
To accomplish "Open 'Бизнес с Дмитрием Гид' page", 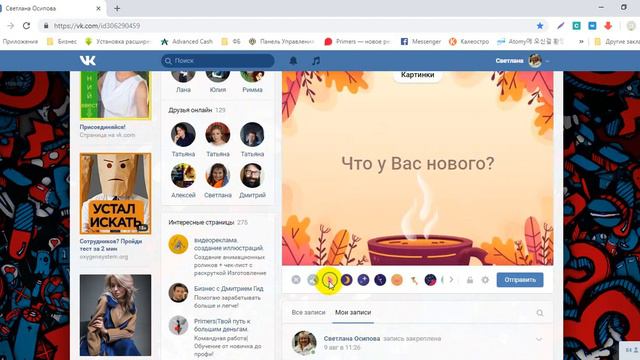I will [229, 288].
